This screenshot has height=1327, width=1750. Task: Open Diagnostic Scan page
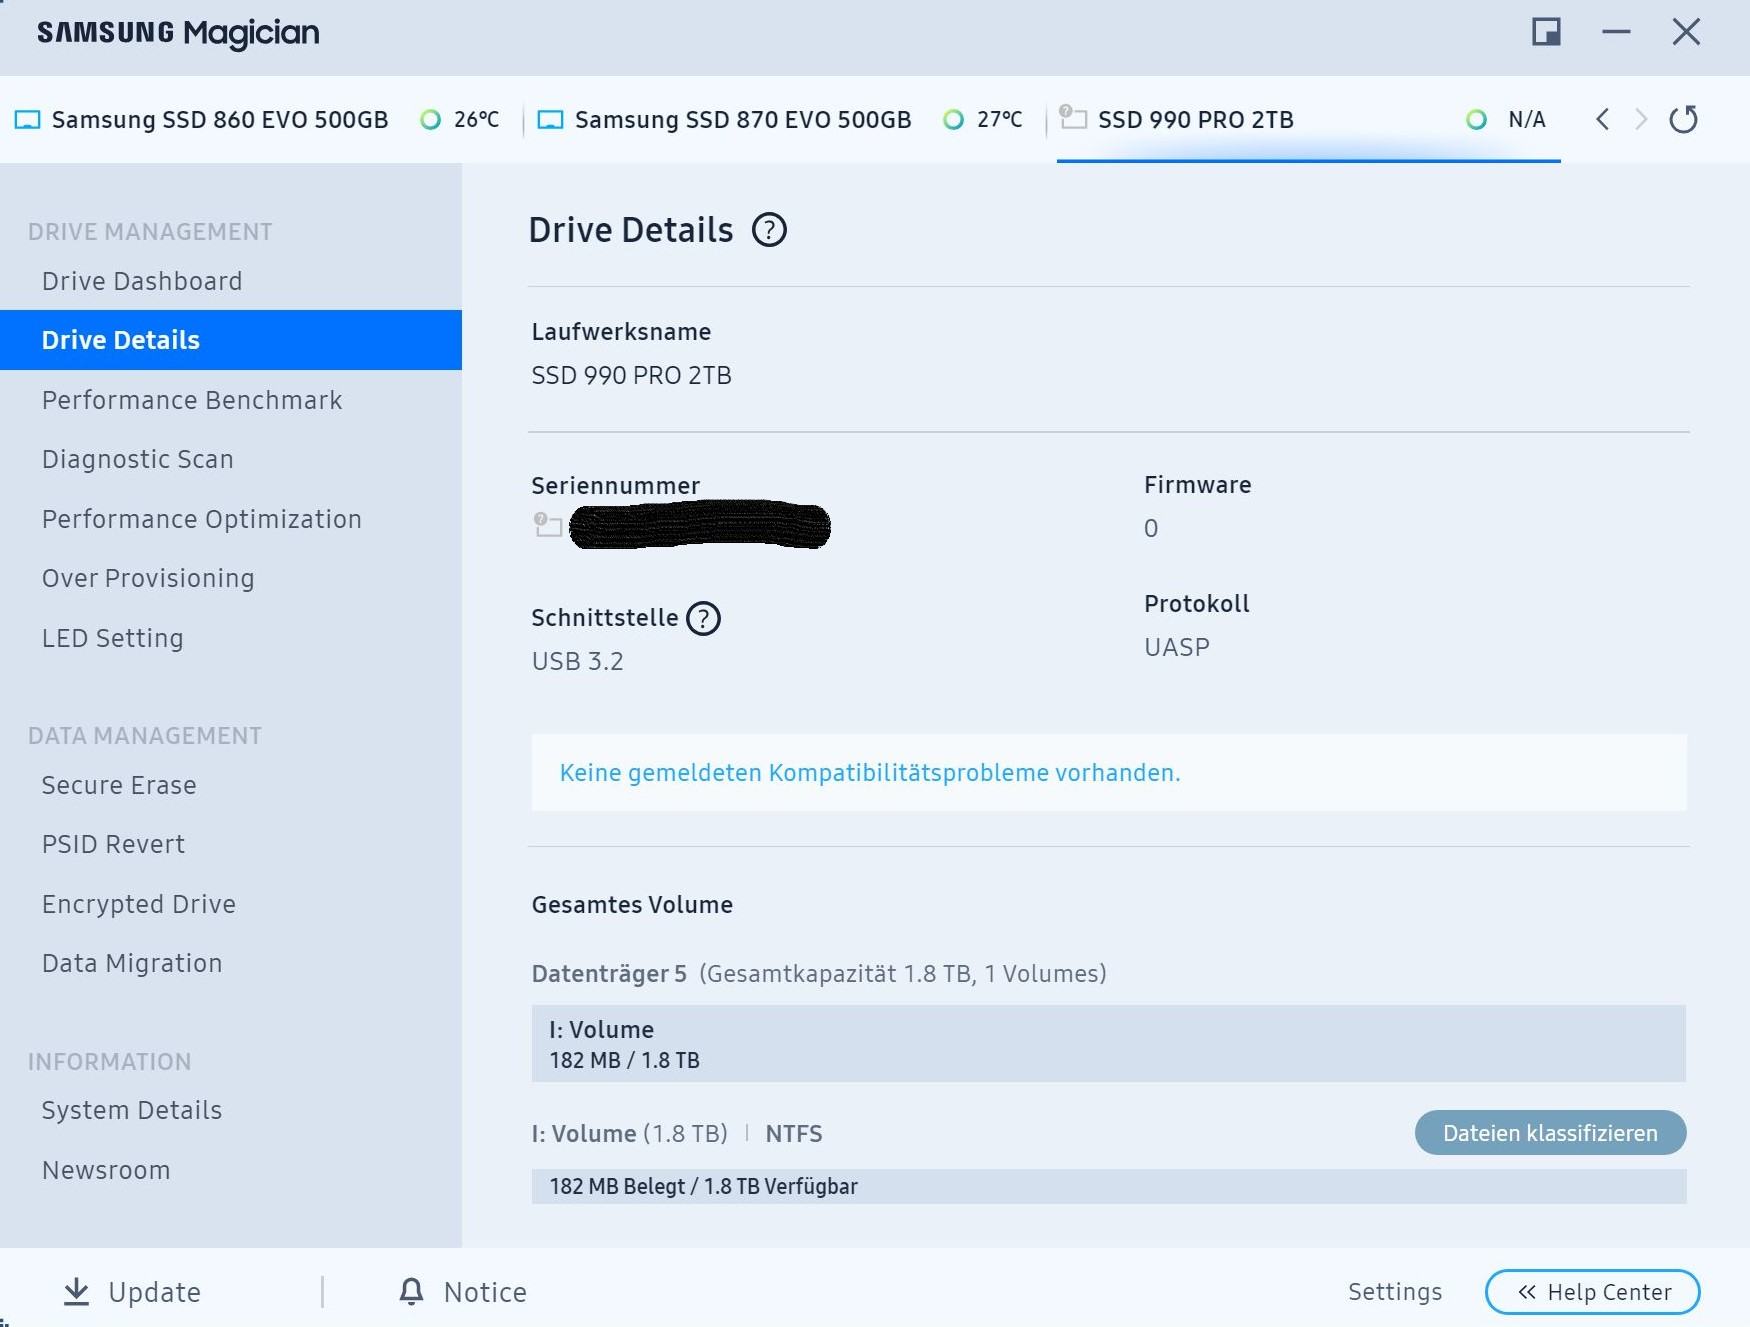[231, 459]
